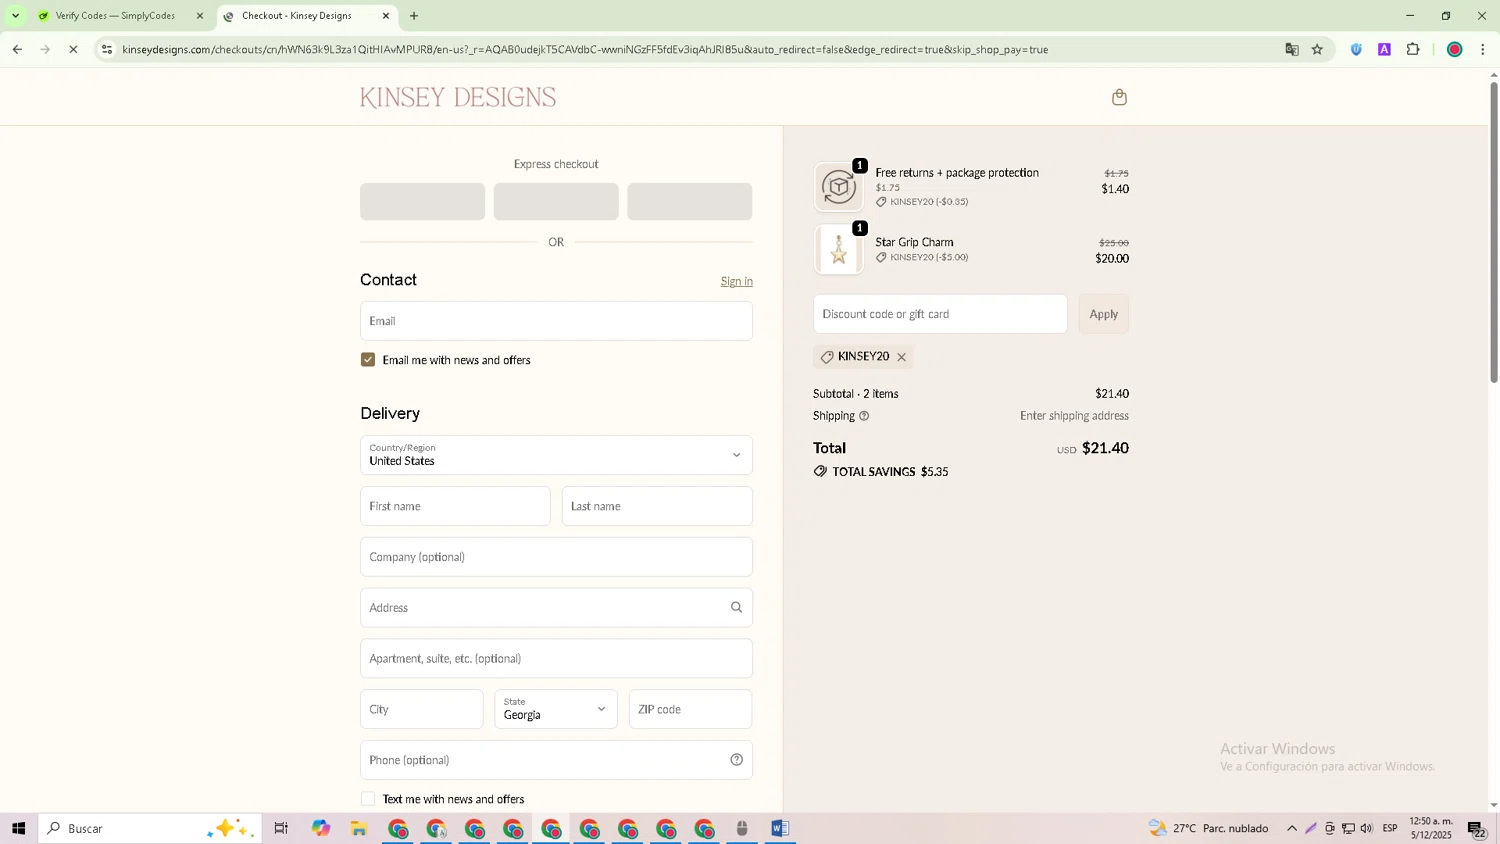Click the Star Grip Charm product thumbnail

pos(838,250)
